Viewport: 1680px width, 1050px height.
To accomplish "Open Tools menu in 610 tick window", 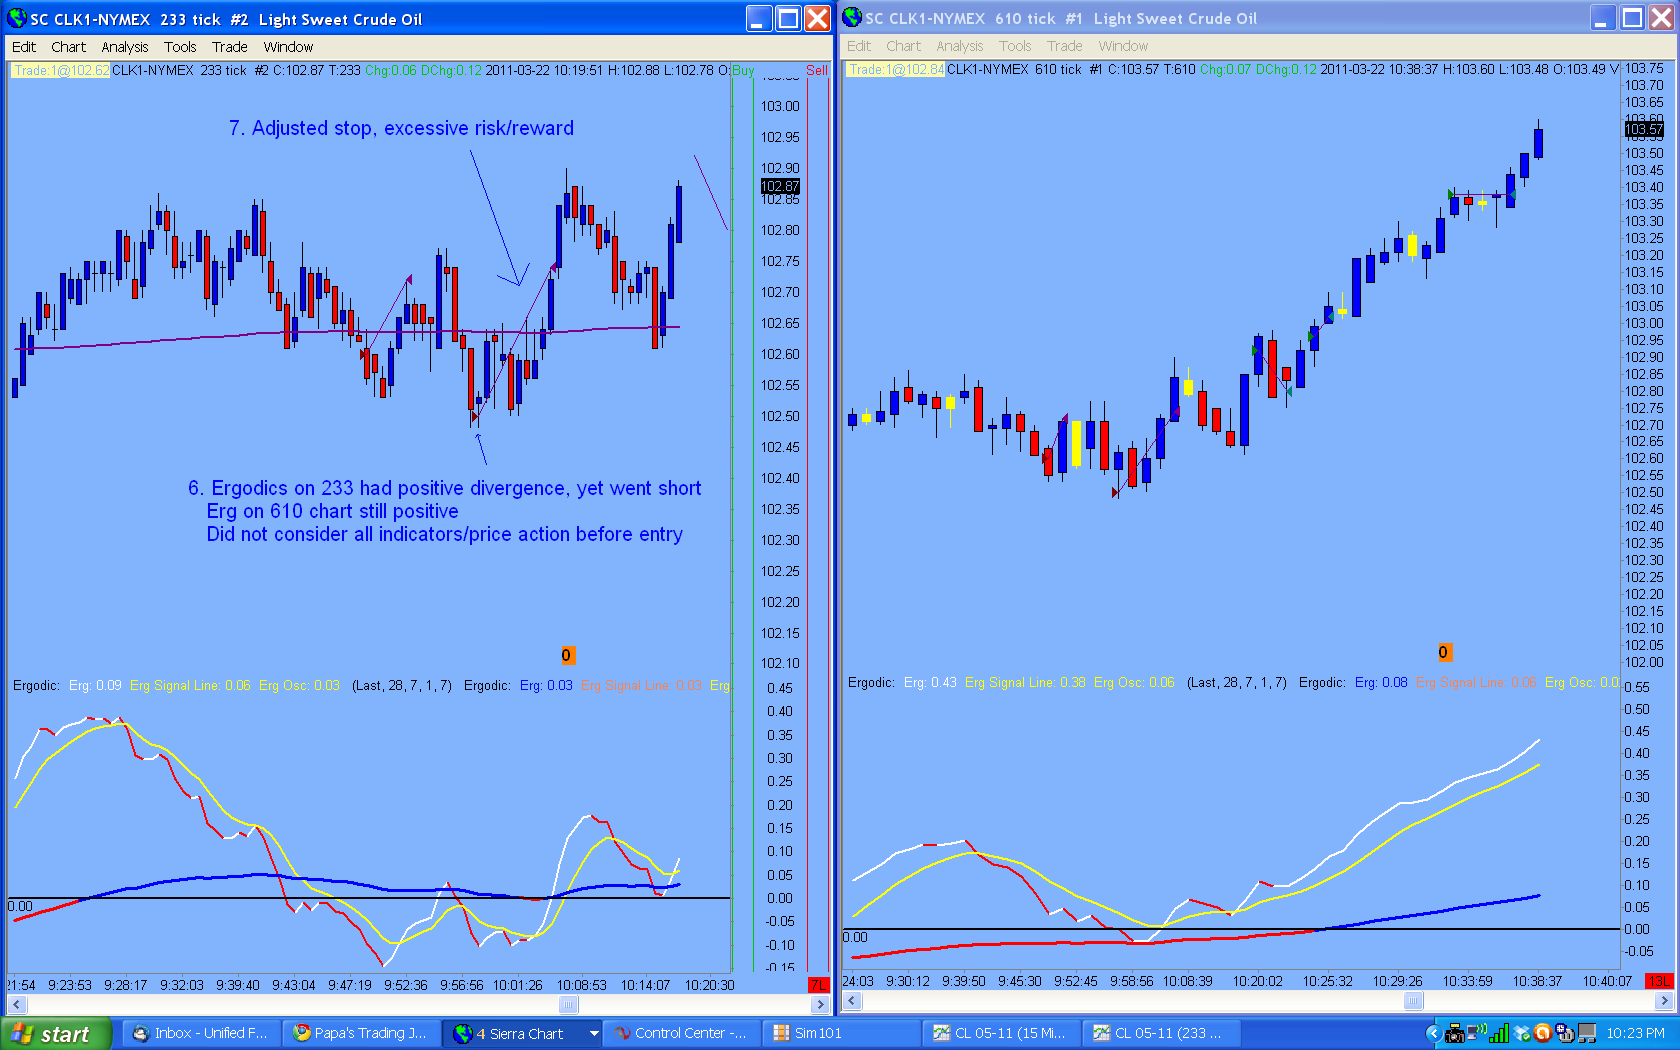I will click(1015, 46).
